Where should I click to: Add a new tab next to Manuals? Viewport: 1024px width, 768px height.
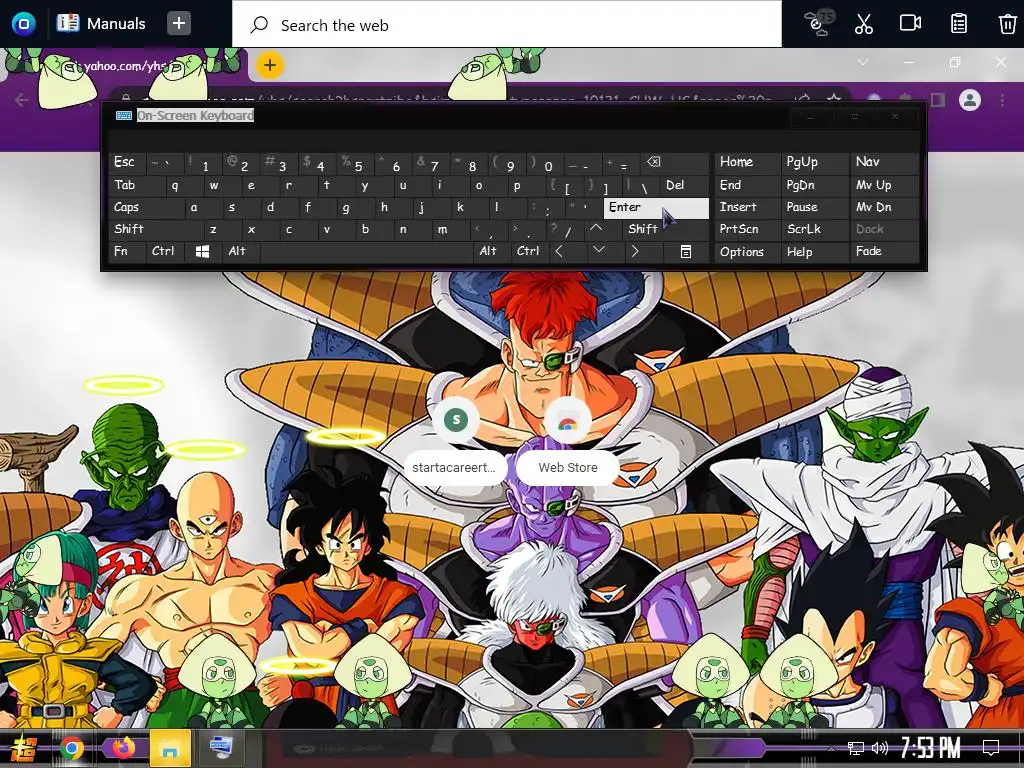178,24
